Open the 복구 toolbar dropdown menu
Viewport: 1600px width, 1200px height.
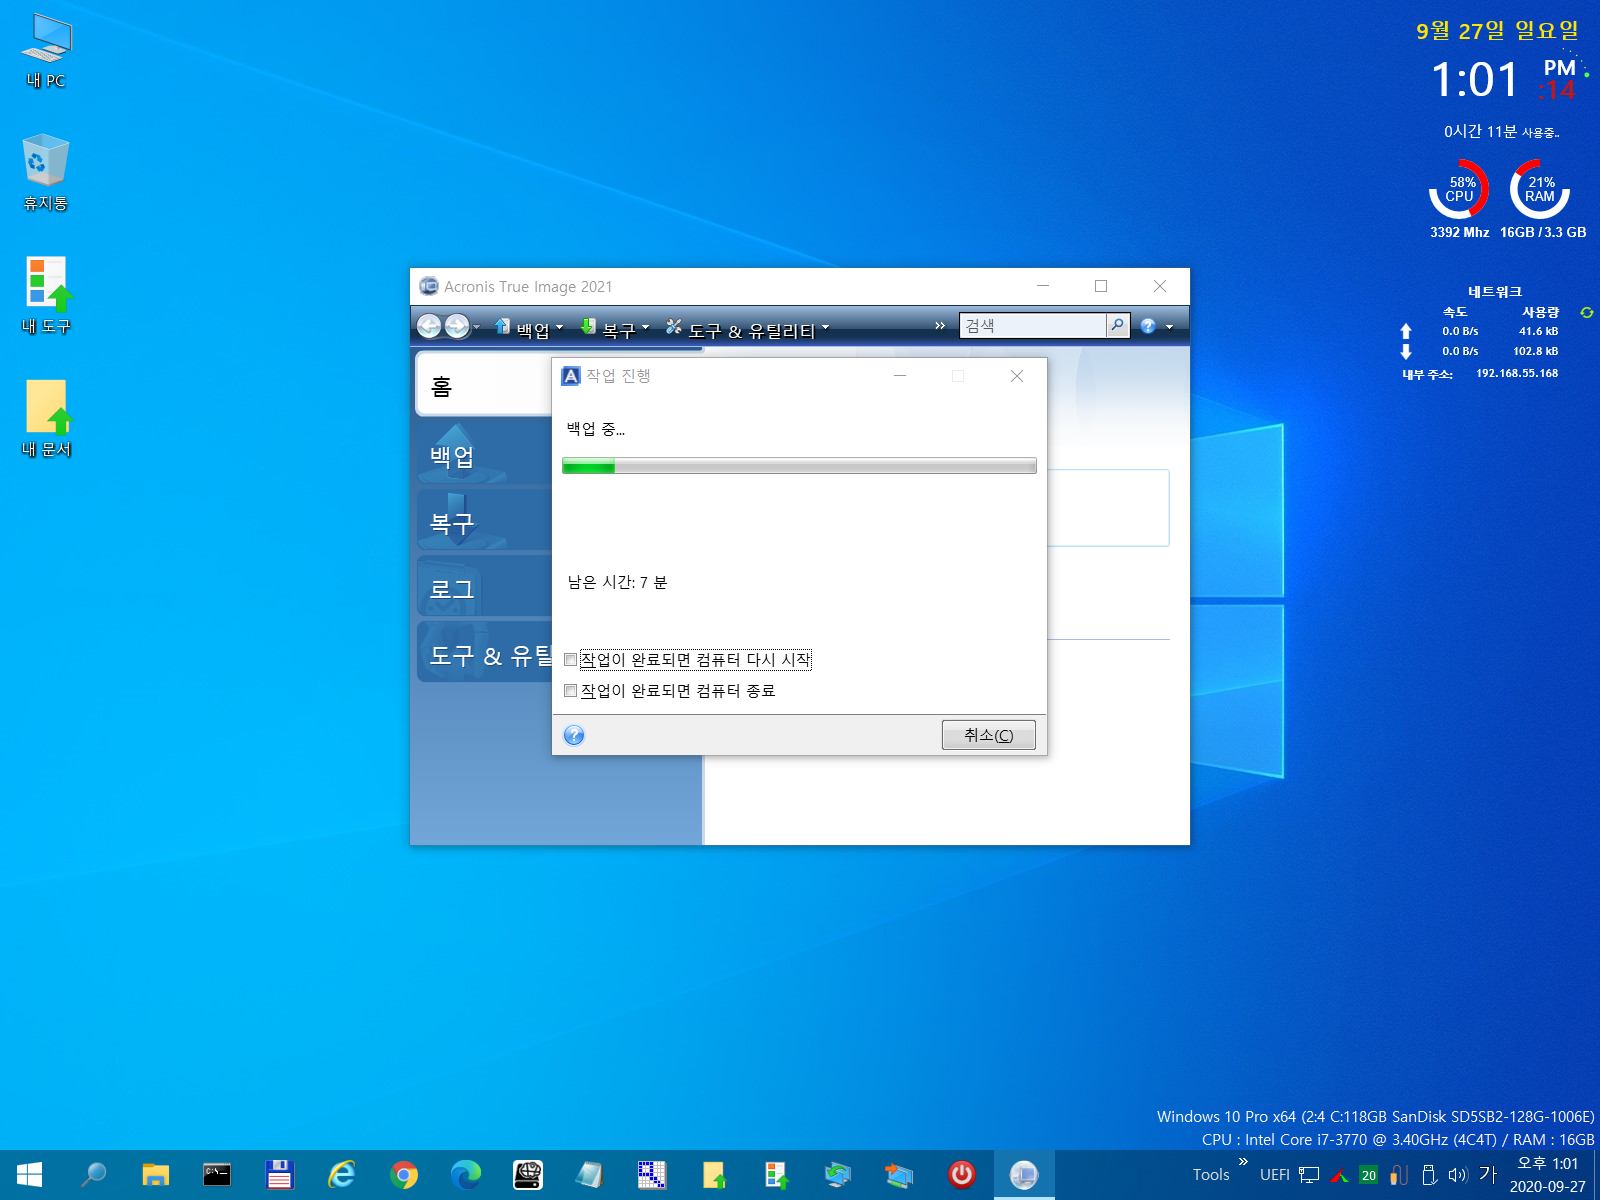pos(616,327)
